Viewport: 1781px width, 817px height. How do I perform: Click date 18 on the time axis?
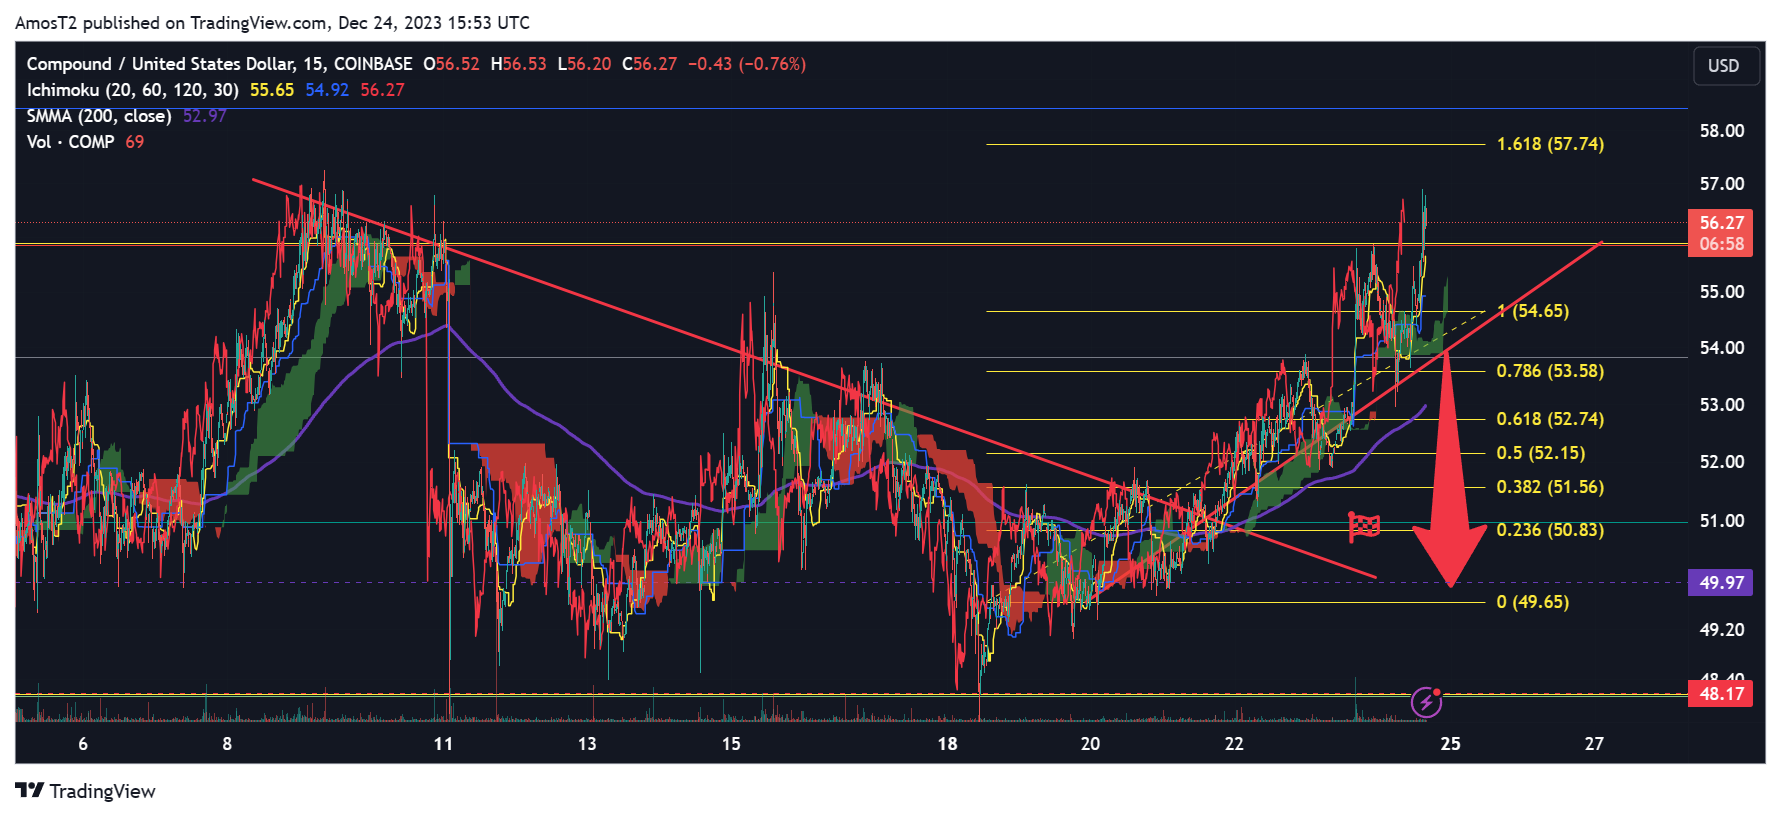click(x=947, y=744)
